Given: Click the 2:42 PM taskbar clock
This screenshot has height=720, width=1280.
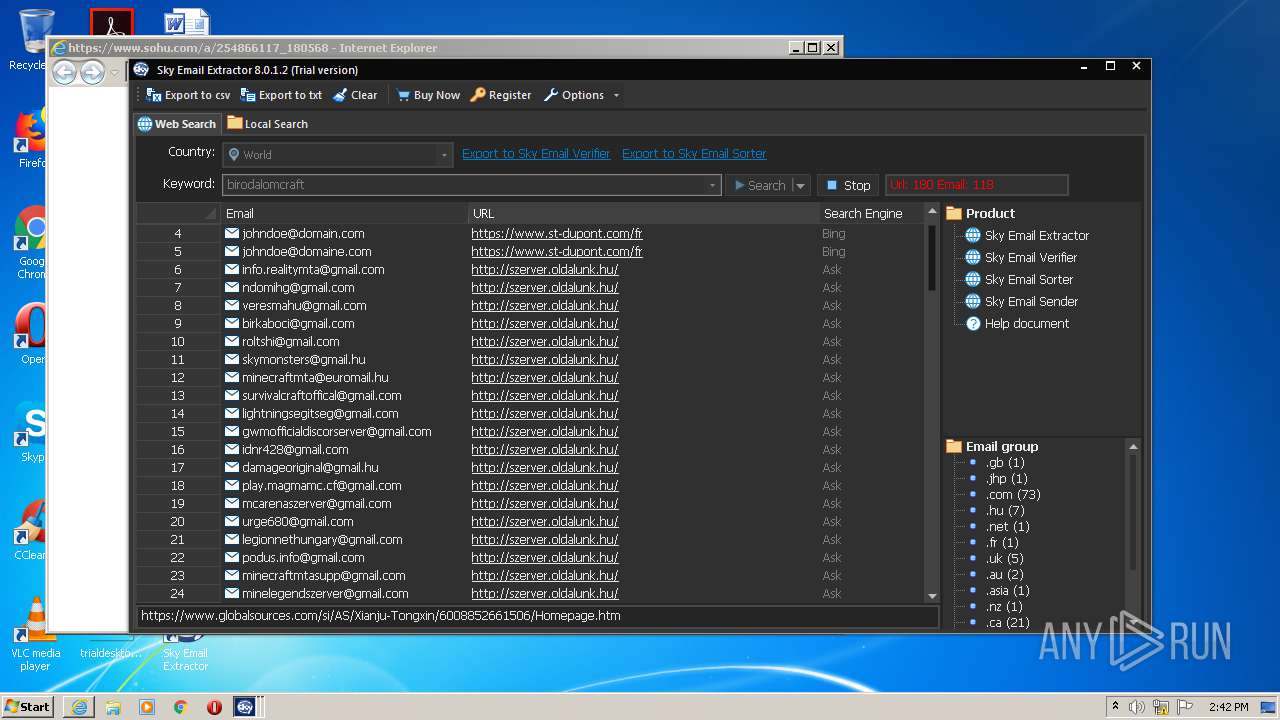Looking at the screenshot, I should coord(1229,707).
